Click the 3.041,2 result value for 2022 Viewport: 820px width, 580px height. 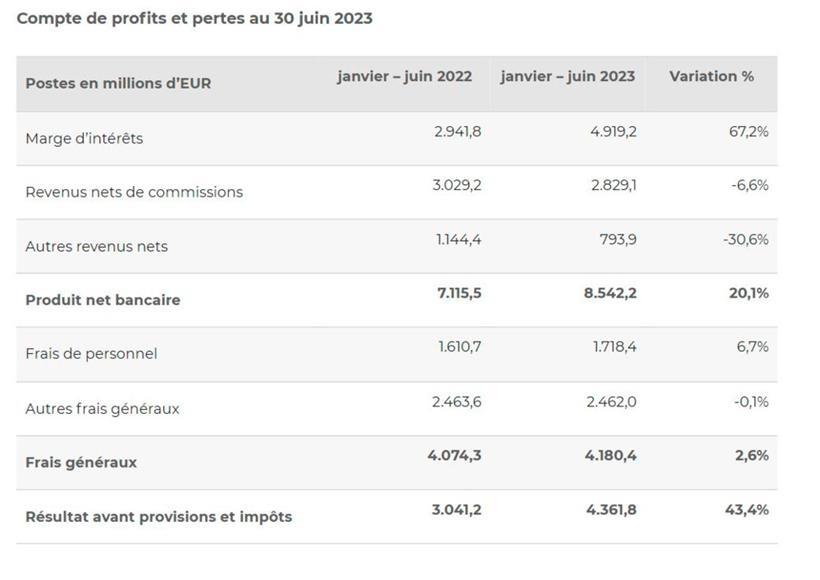(x=456, y=509)
